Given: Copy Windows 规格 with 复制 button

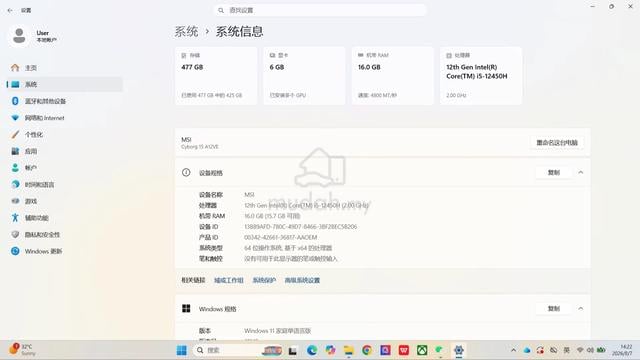Looking at the screenshot, I should point(553,309).
